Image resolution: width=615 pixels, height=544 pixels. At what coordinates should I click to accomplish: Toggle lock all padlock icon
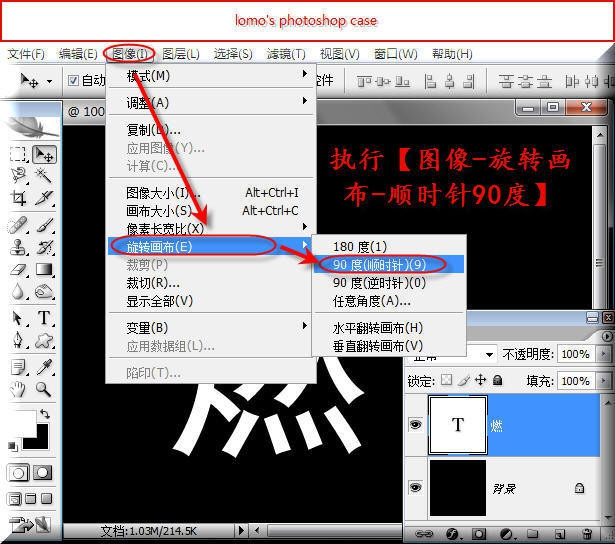click(x=497, y=380)
